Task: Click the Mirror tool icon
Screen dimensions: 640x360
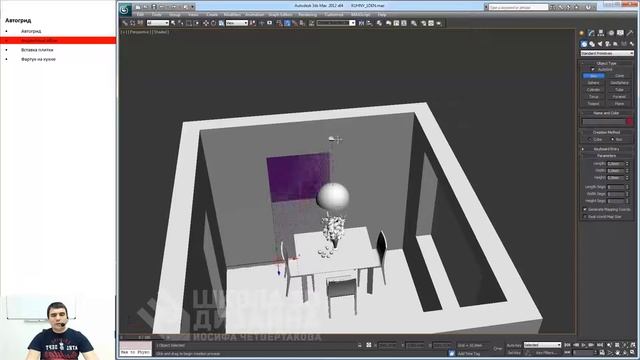Action: click(361, 23)
